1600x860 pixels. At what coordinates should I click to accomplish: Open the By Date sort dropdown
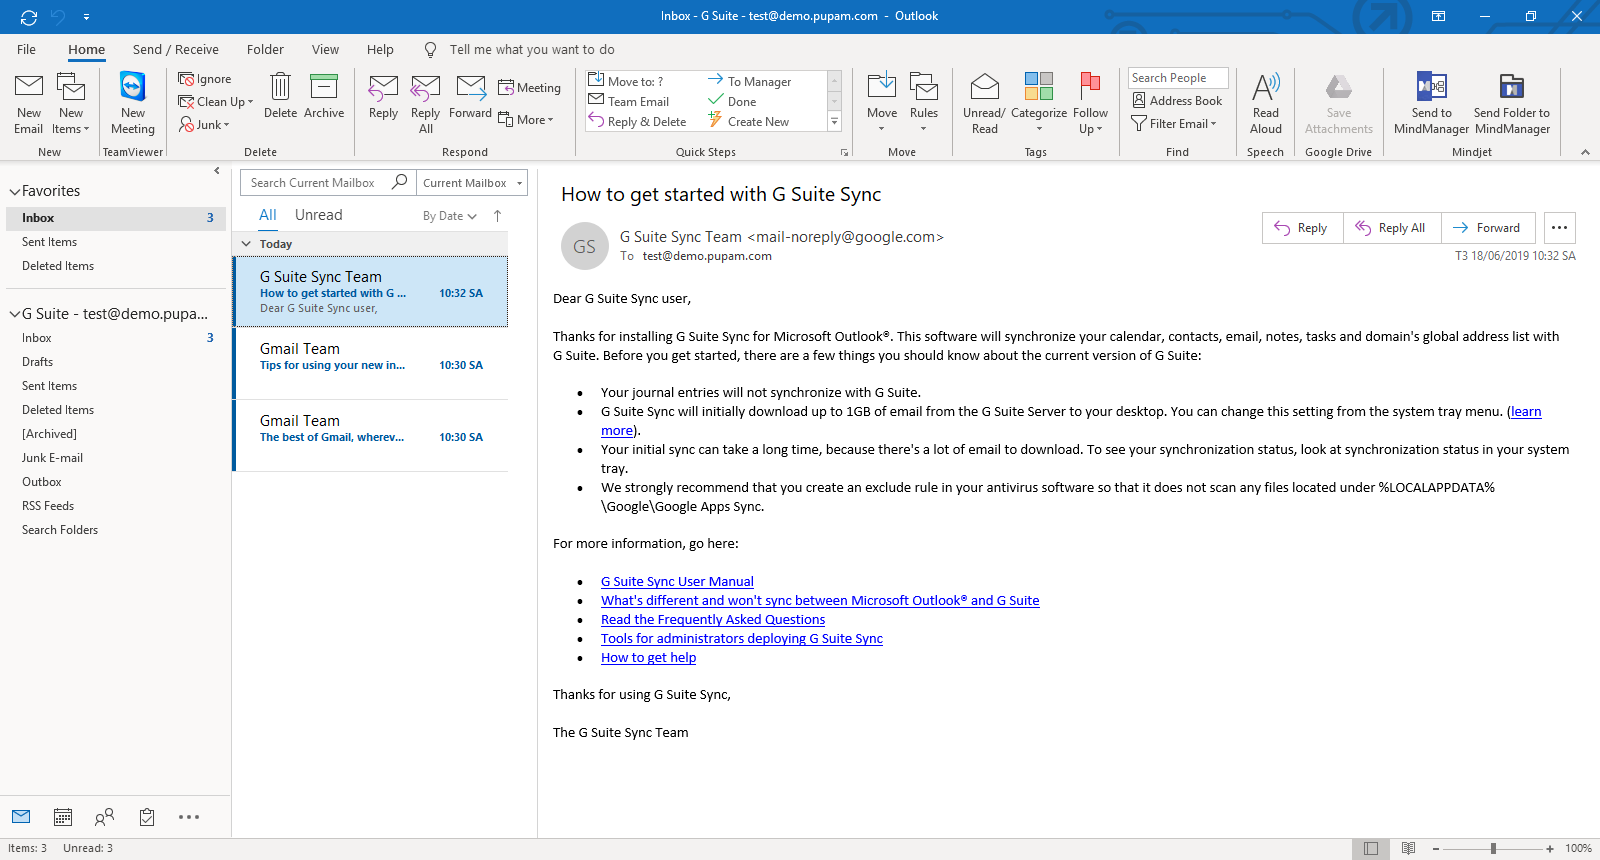(x=450, y=216)
